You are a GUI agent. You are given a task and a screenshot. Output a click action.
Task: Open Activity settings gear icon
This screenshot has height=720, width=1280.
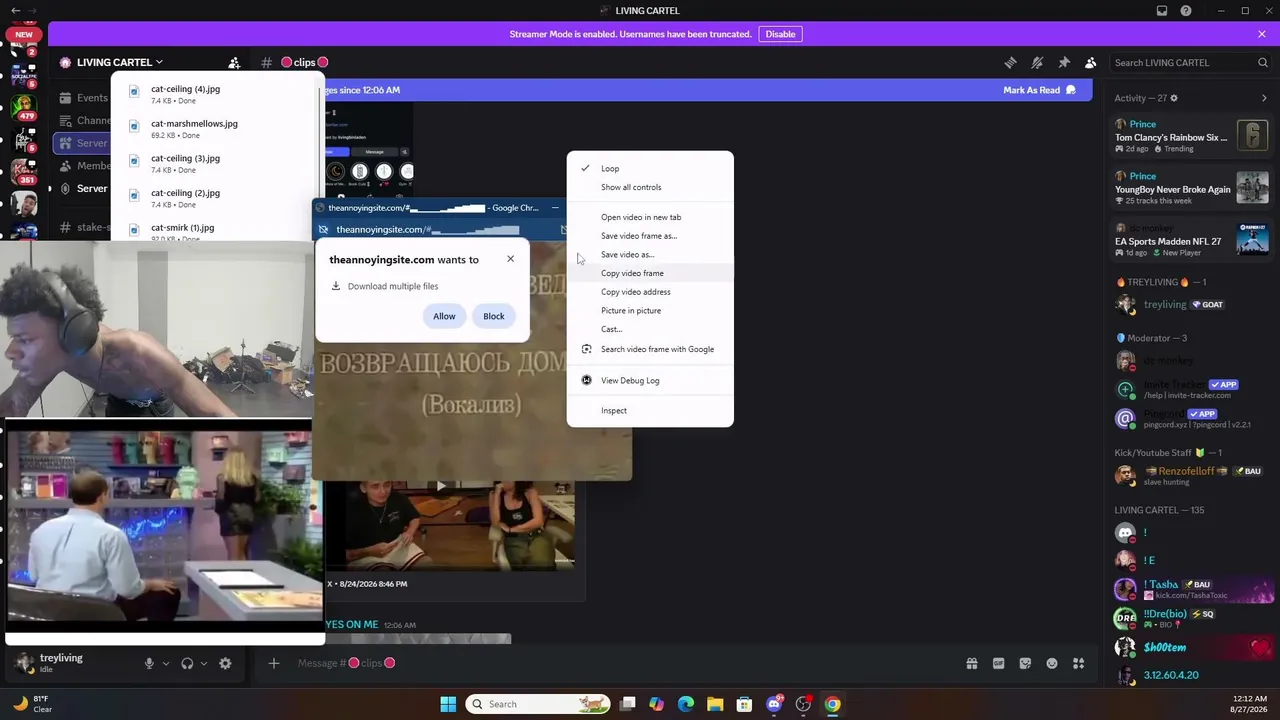(1174, 98)
